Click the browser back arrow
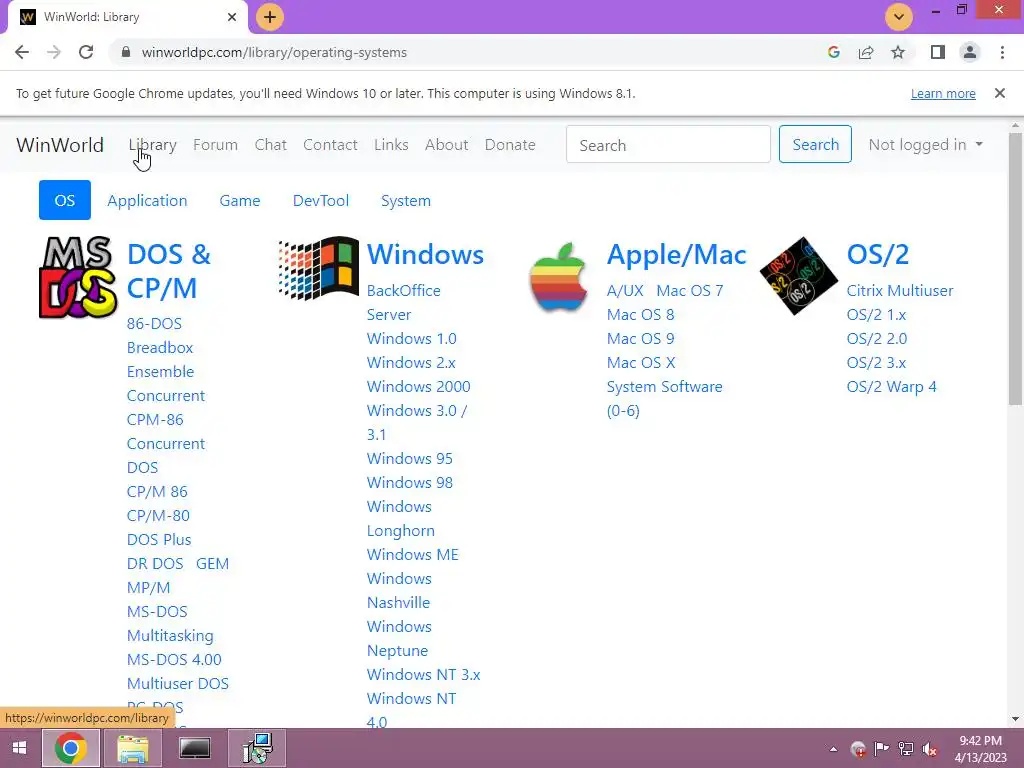 pos(22,52)
